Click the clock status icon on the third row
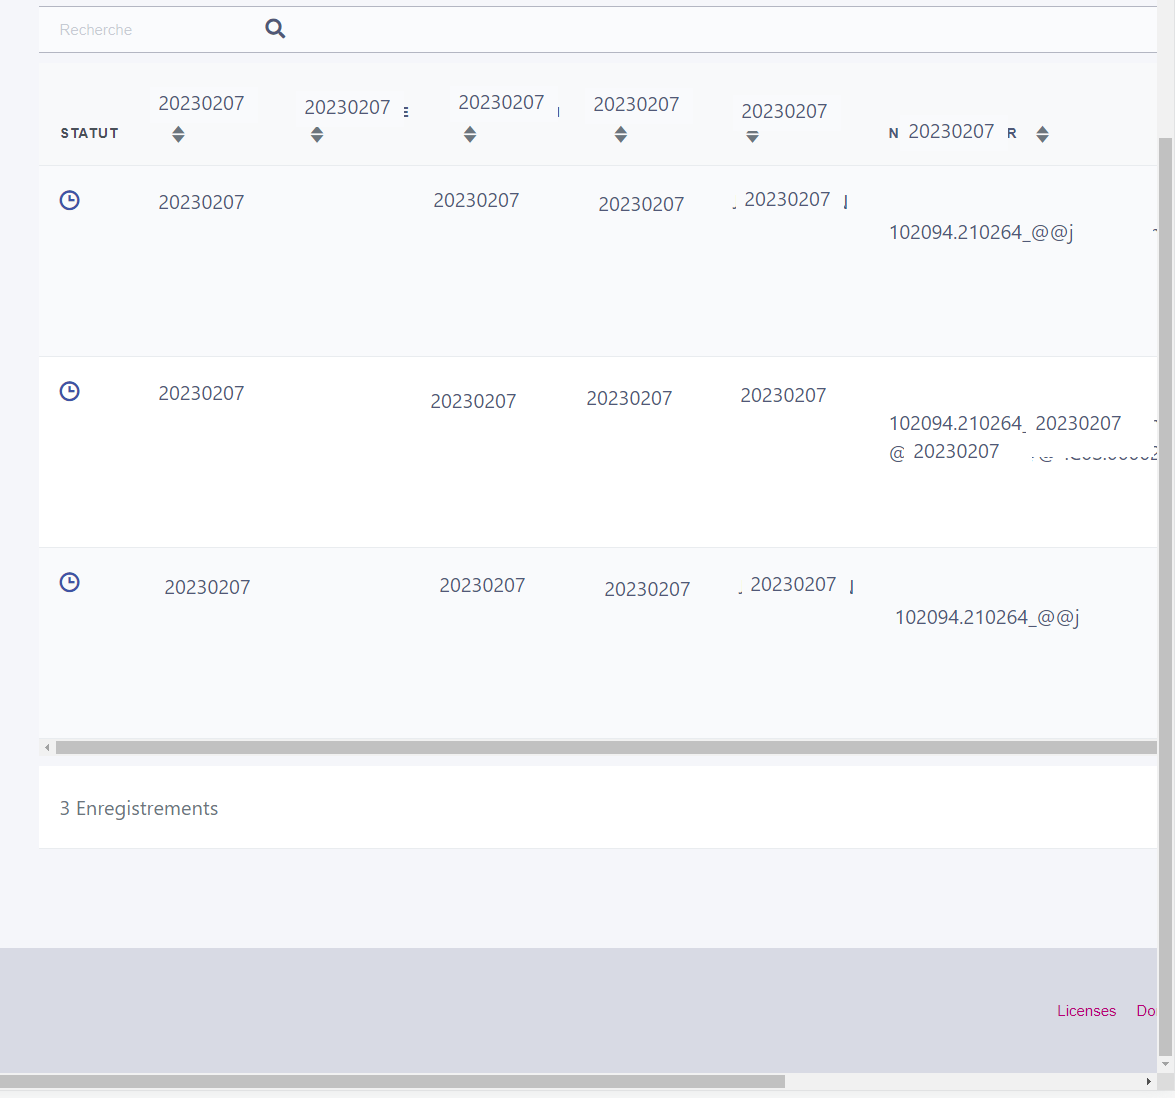 pos(69,581)
